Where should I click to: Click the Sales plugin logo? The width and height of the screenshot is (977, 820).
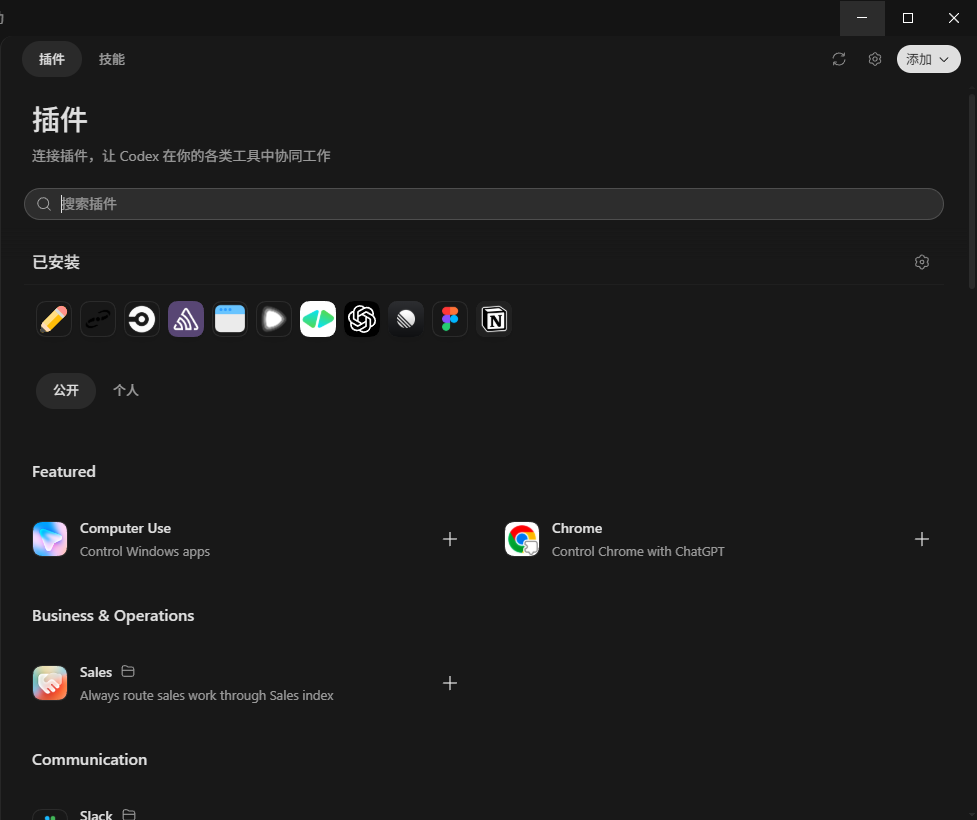(x=50, y=683)
